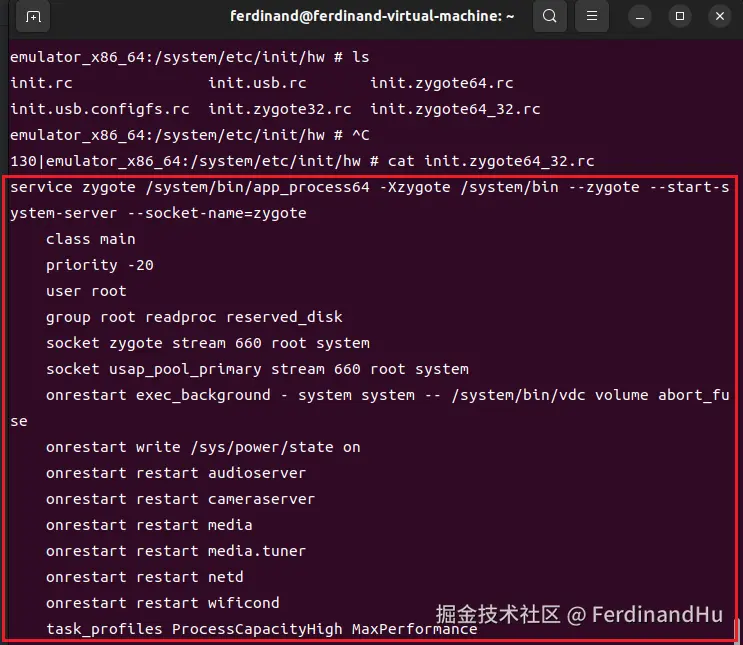Click the 'task_profiles ProcessCapacityHigh' line

coord(261,629)
